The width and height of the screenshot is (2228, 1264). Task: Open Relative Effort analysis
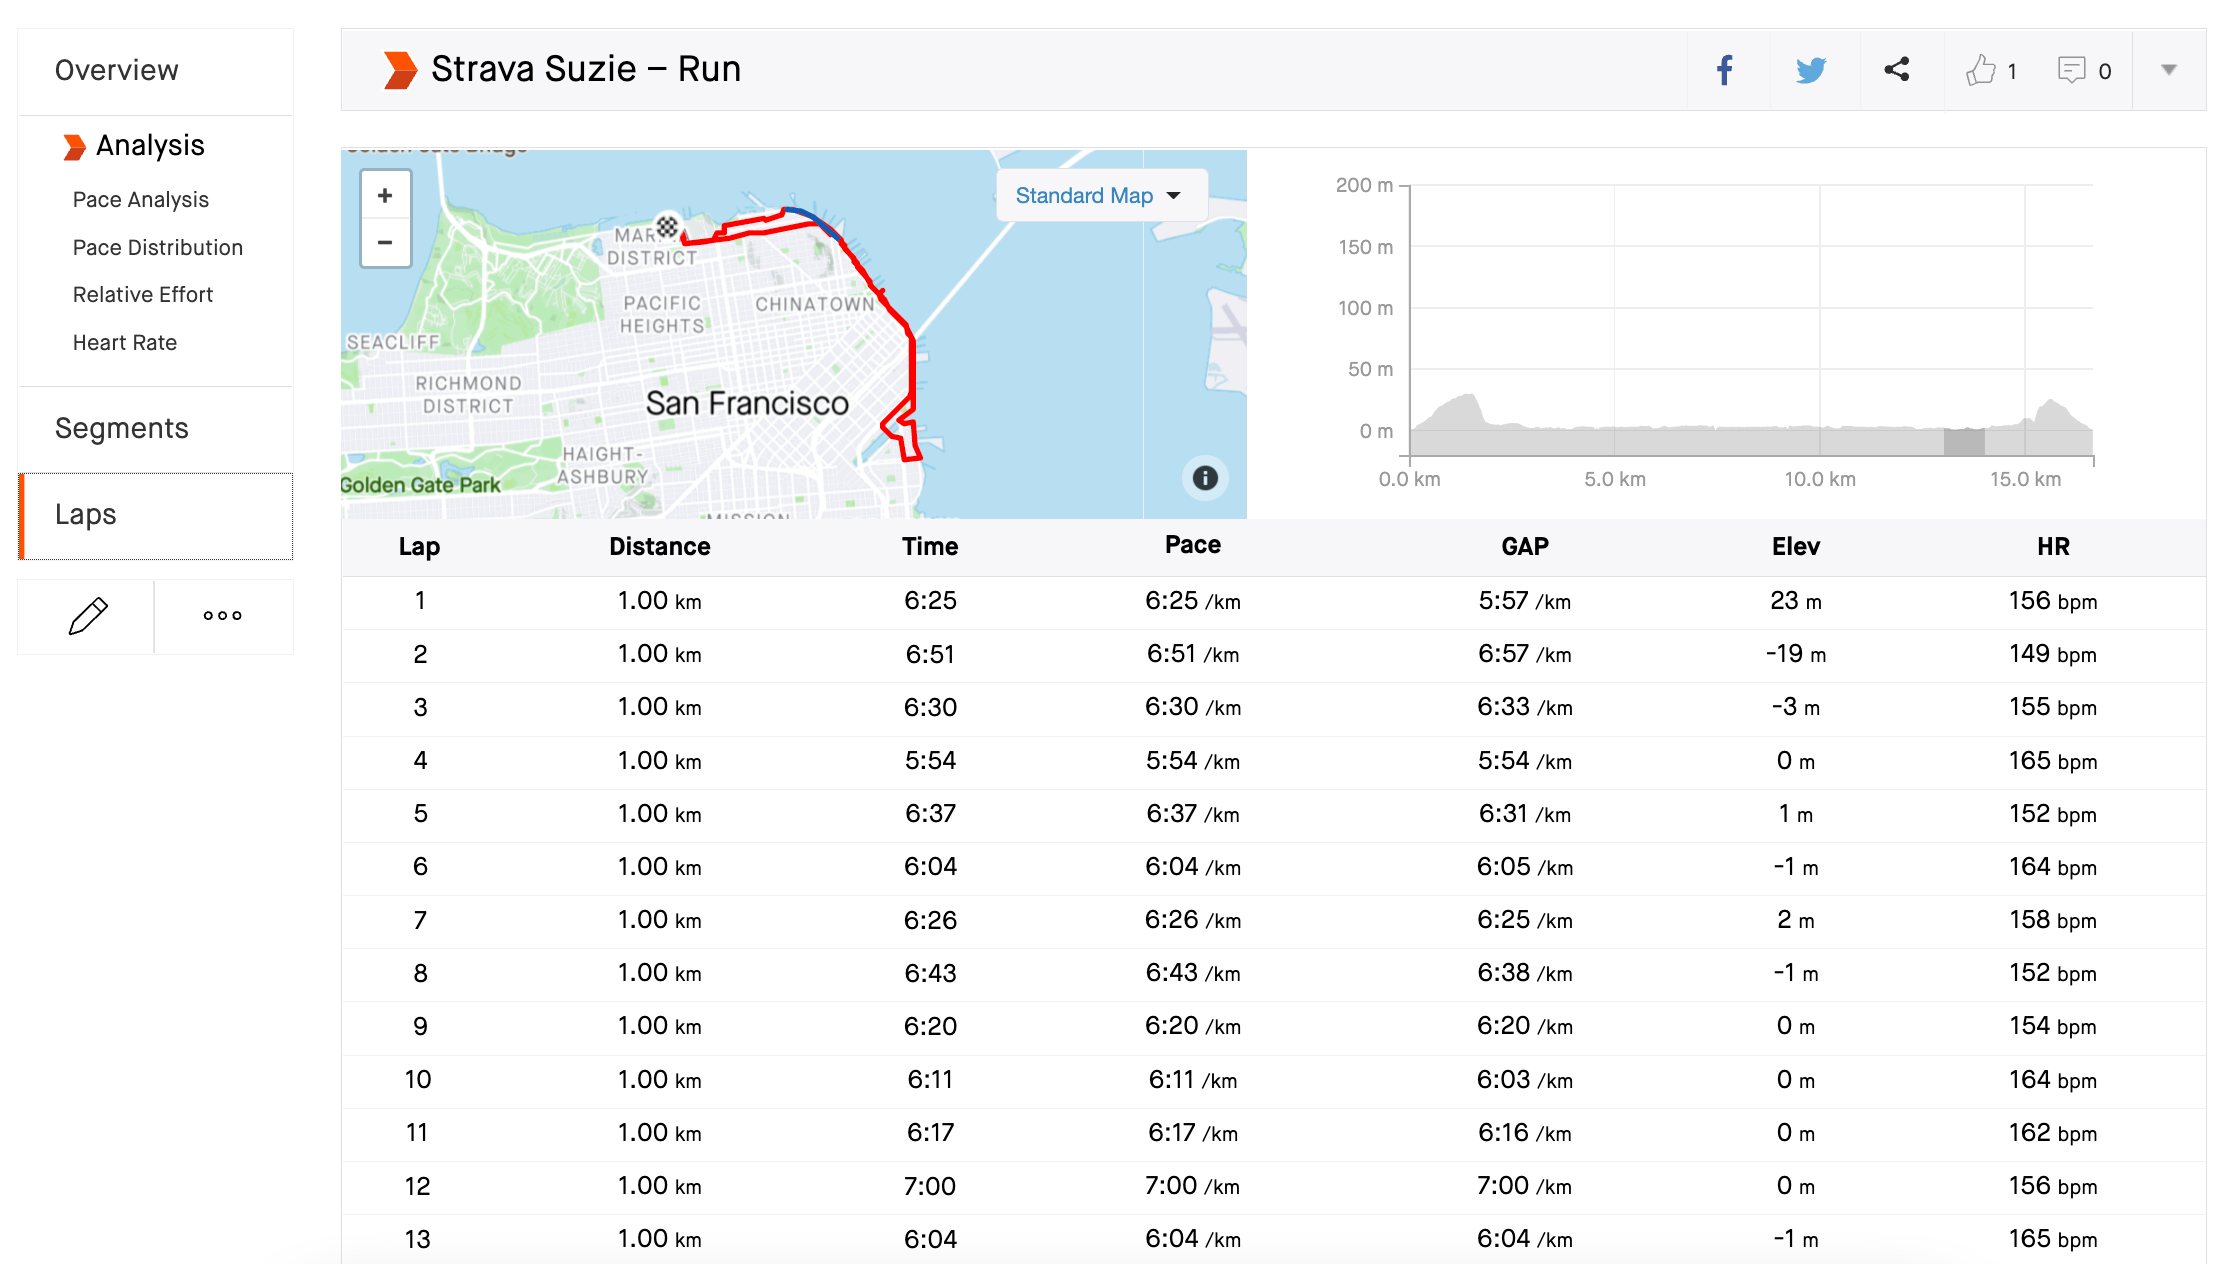pos(142,294)
